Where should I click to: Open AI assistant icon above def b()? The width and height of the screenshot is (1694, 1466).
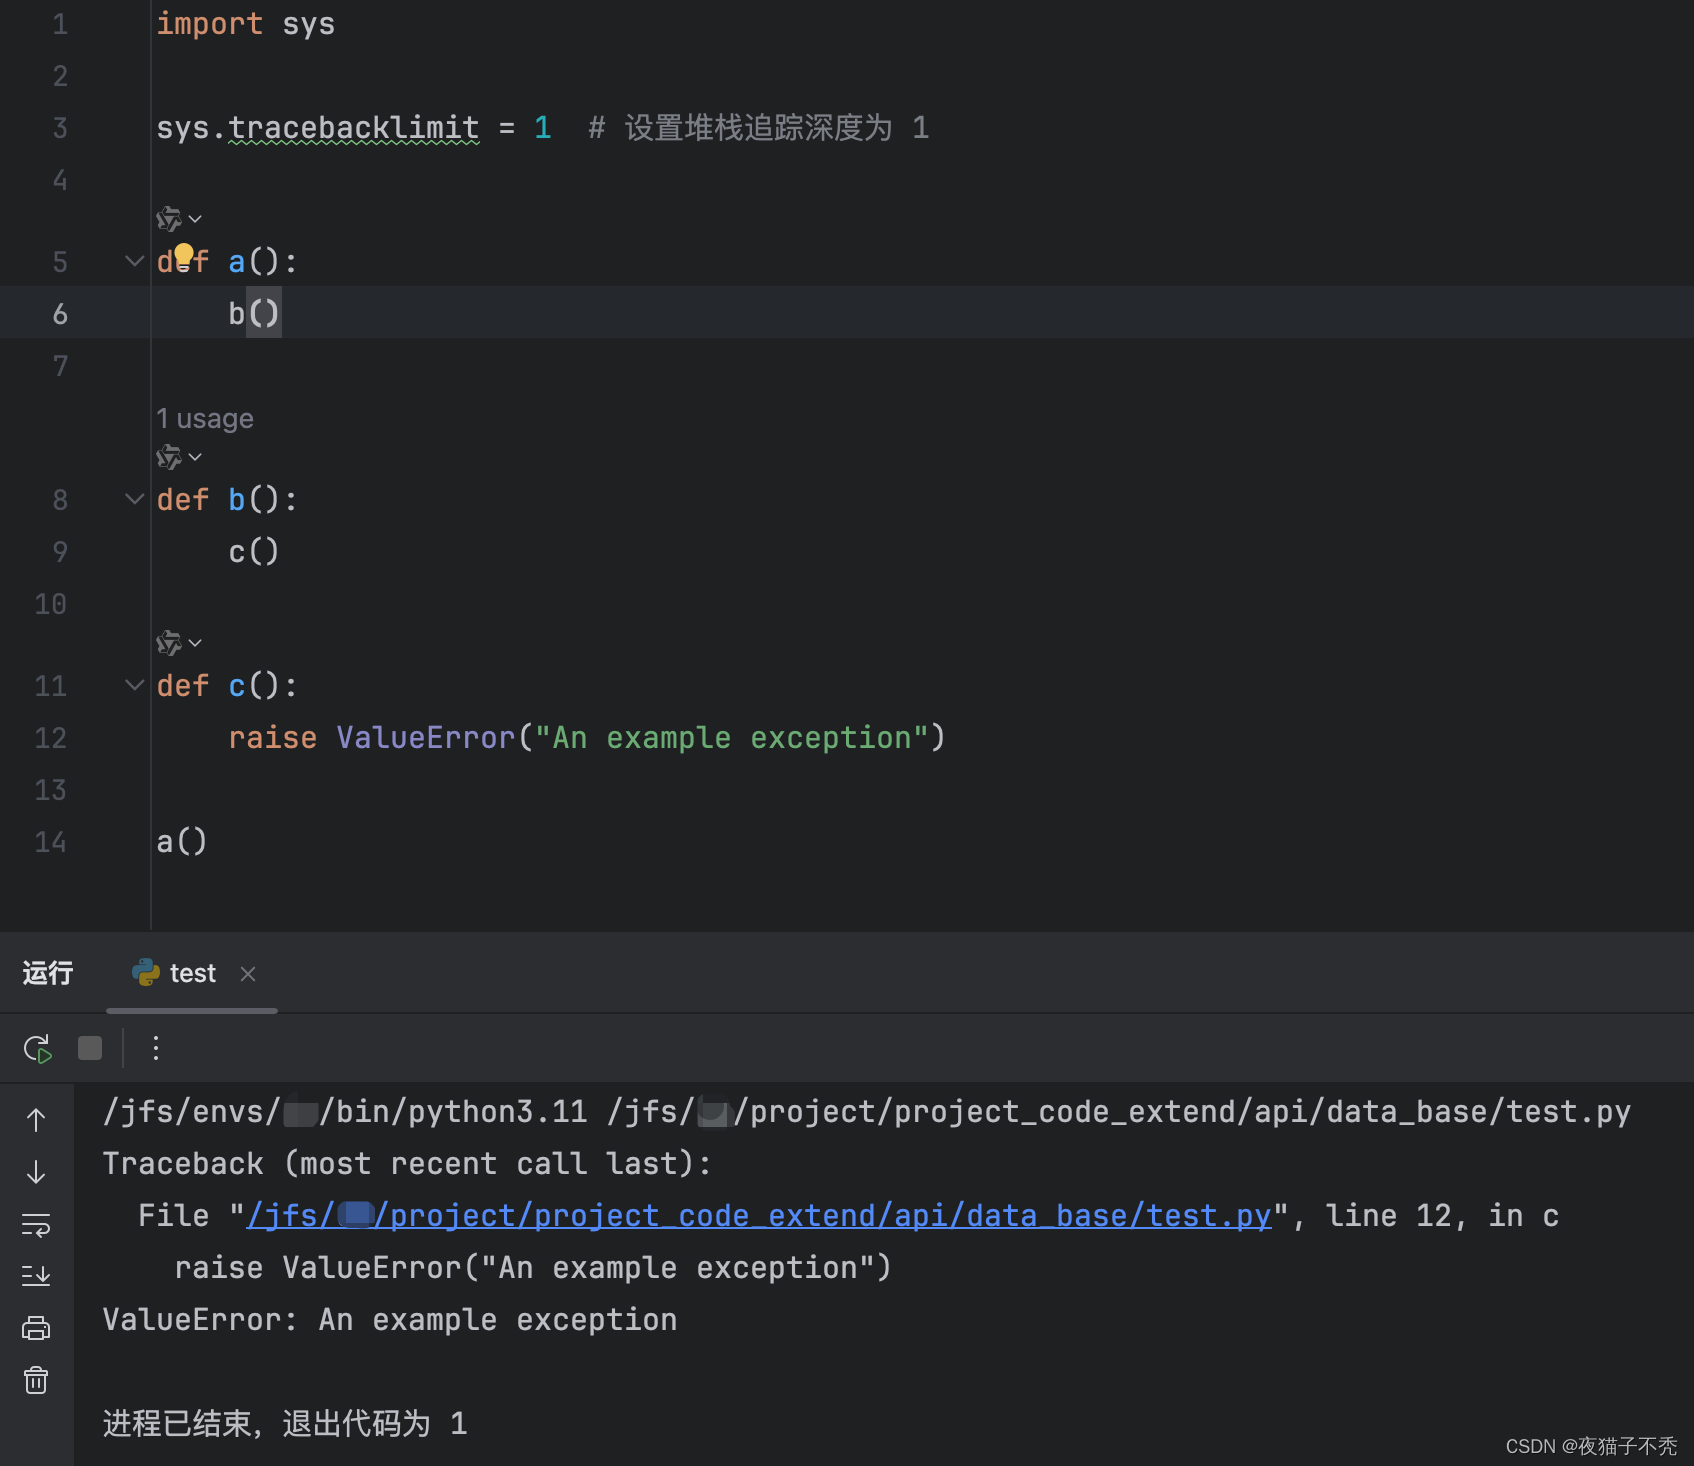(169, 457)
